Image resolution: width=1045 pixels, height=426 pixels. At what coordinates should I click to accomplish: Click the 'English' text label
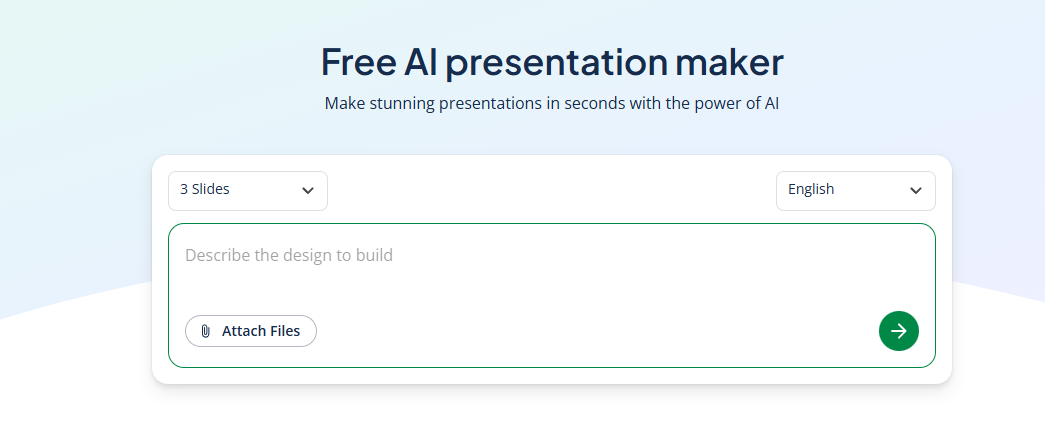pyautogui.click(x=810, y=189)
